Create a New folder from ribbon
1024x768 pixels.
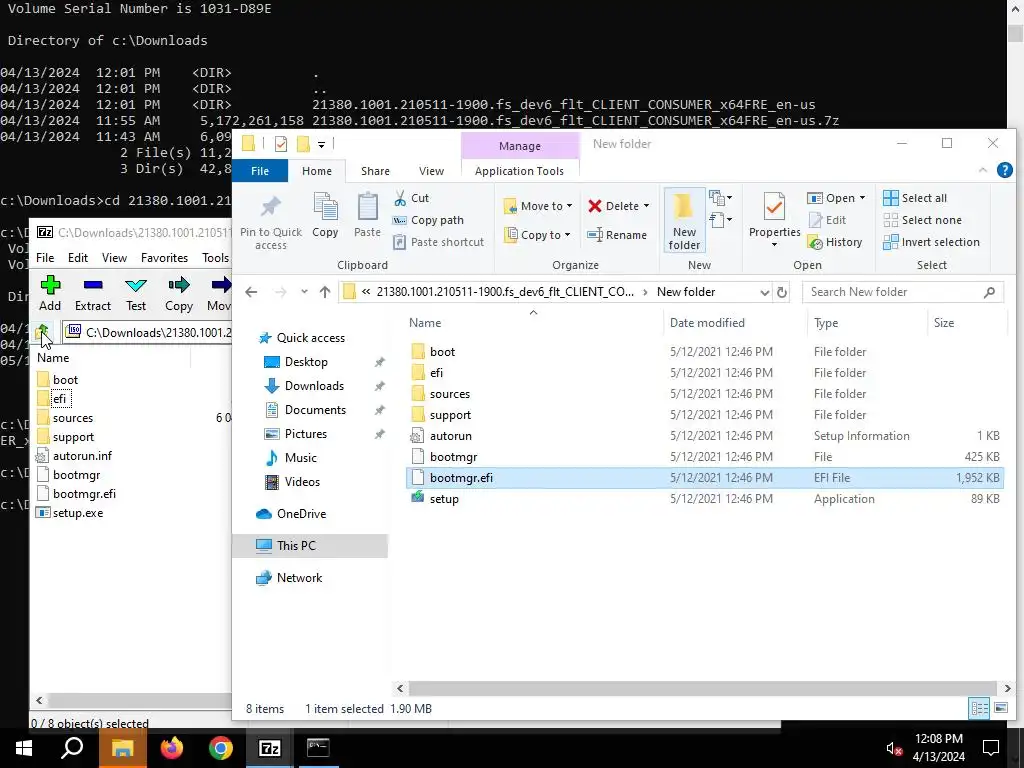(684, 221)
